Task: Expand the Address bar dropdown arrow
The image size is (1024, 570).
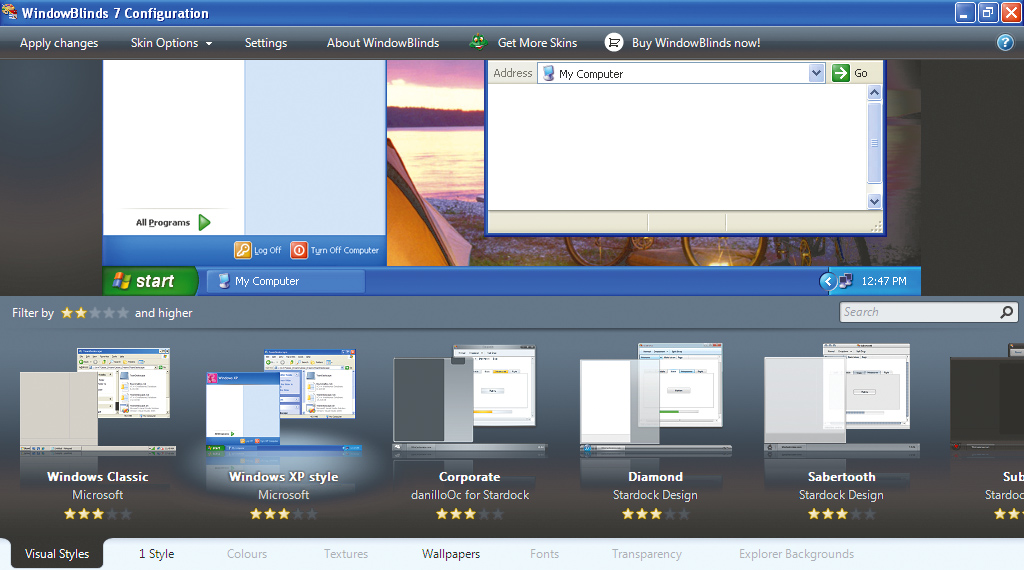Action: pos(815,73)
